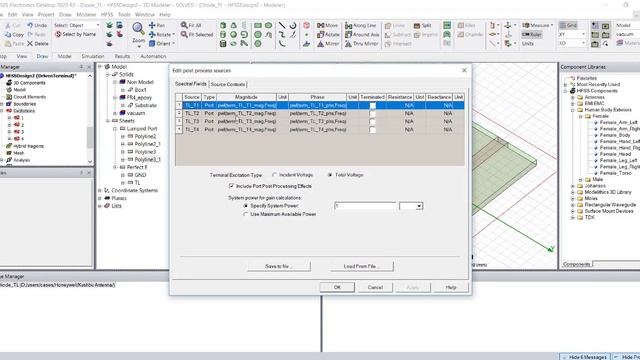Select Use Maximum Available Power option

[245, 214]
